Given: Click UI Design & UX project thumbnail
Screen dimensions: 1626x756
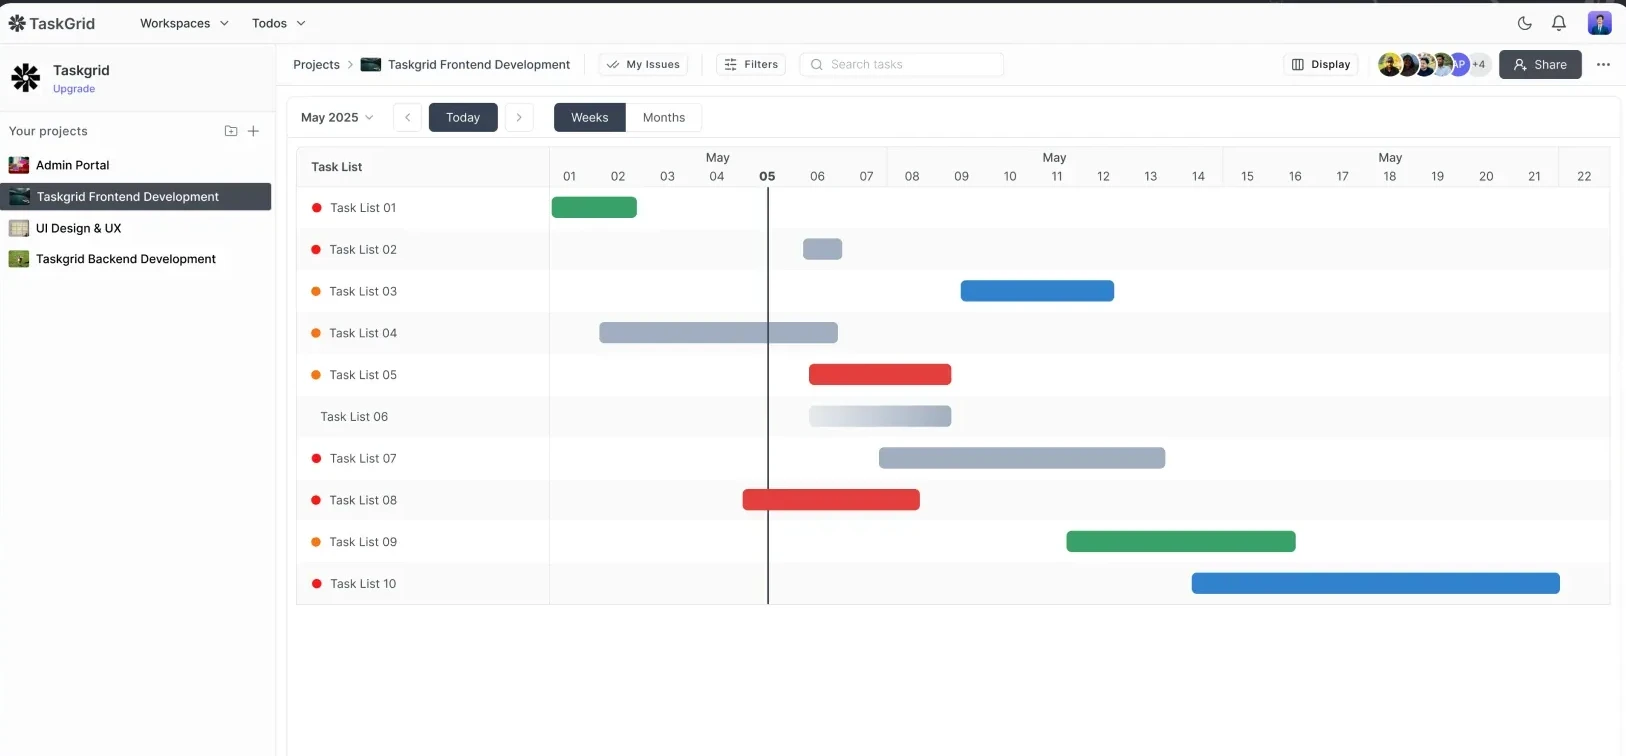Looking at the screenshot, I should [19, 228].
